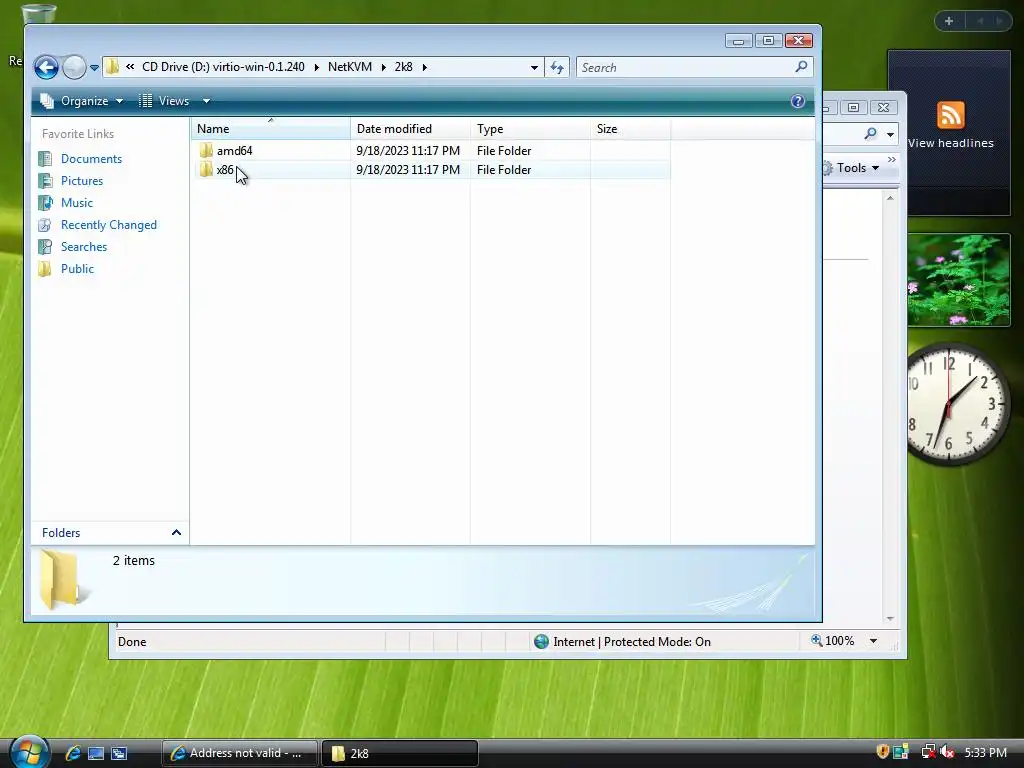The width and height of the screenshot is (1024, 768).
Task: Click the slideshow flower picture gadget
Action: [x=959, y=280]
